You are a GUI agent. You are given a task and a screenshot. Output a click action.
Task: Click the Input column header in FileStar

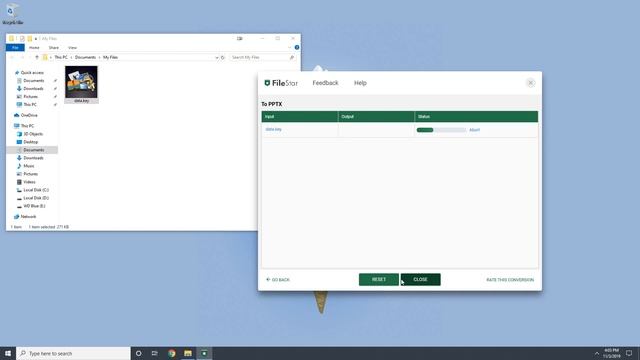tap(300, 117)
